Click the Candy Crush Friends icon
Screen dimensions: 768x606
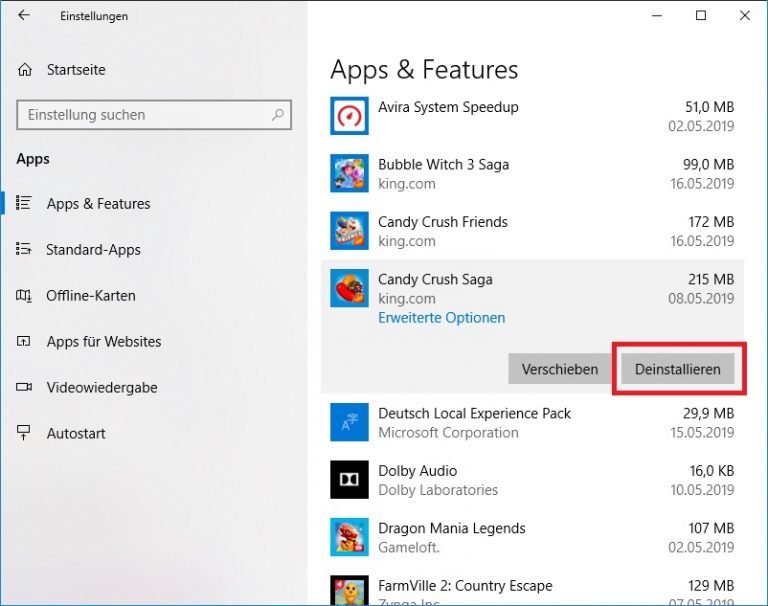[349, 231]
